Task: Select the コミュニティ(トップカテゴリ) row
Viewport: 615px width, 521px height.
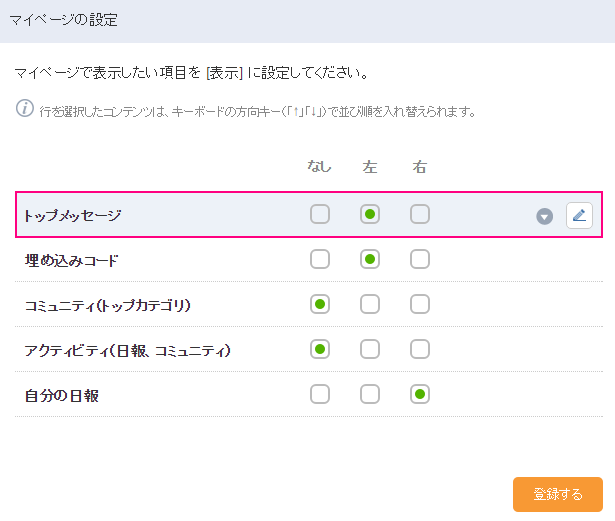Action: click(x=107, y=305)
